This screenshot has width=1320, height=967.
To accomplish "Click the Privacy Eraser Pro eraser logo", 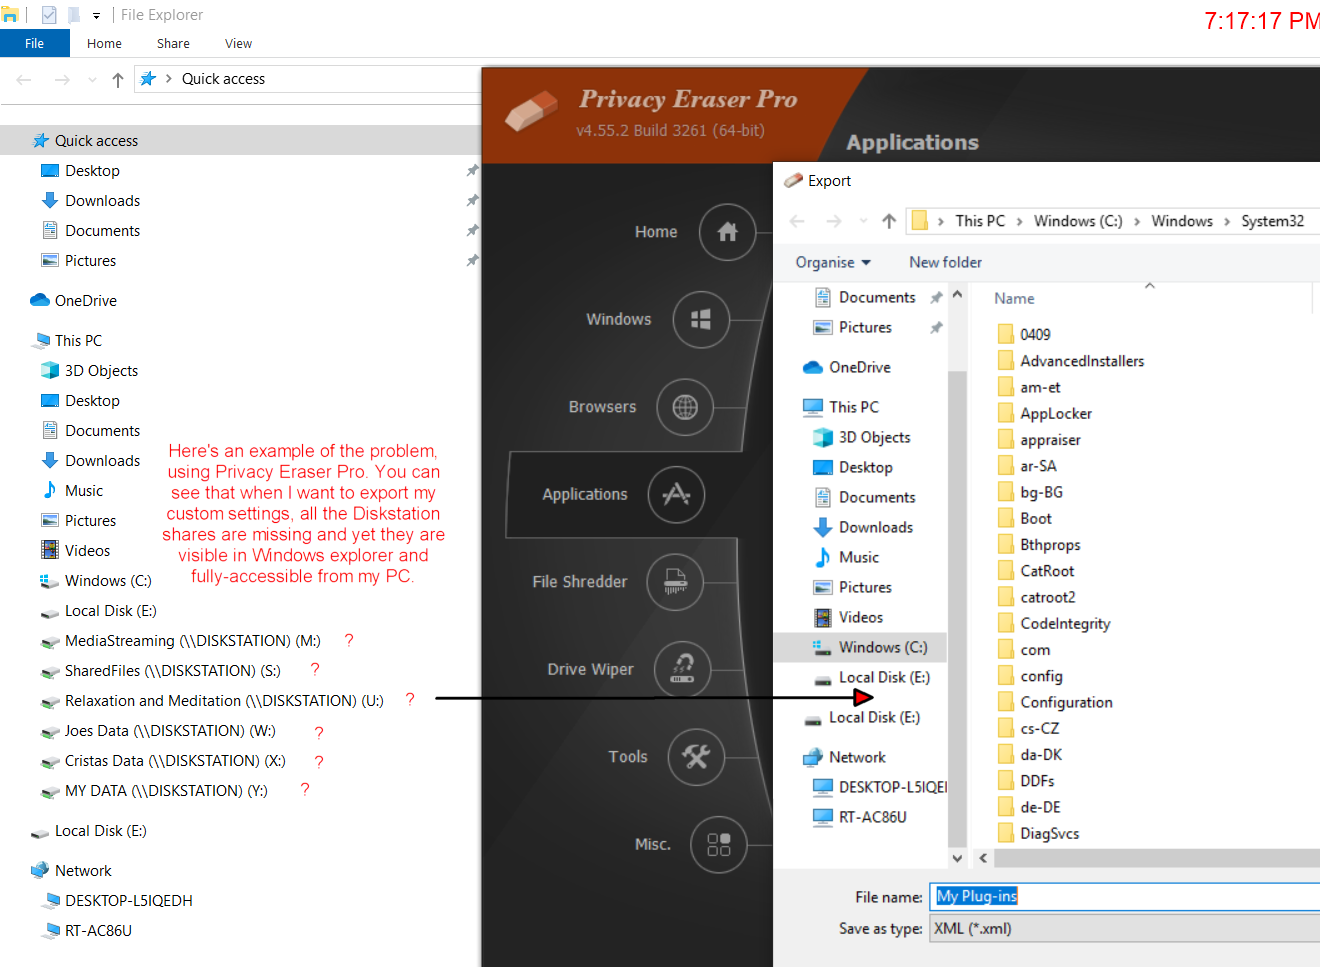I will 531,112.
